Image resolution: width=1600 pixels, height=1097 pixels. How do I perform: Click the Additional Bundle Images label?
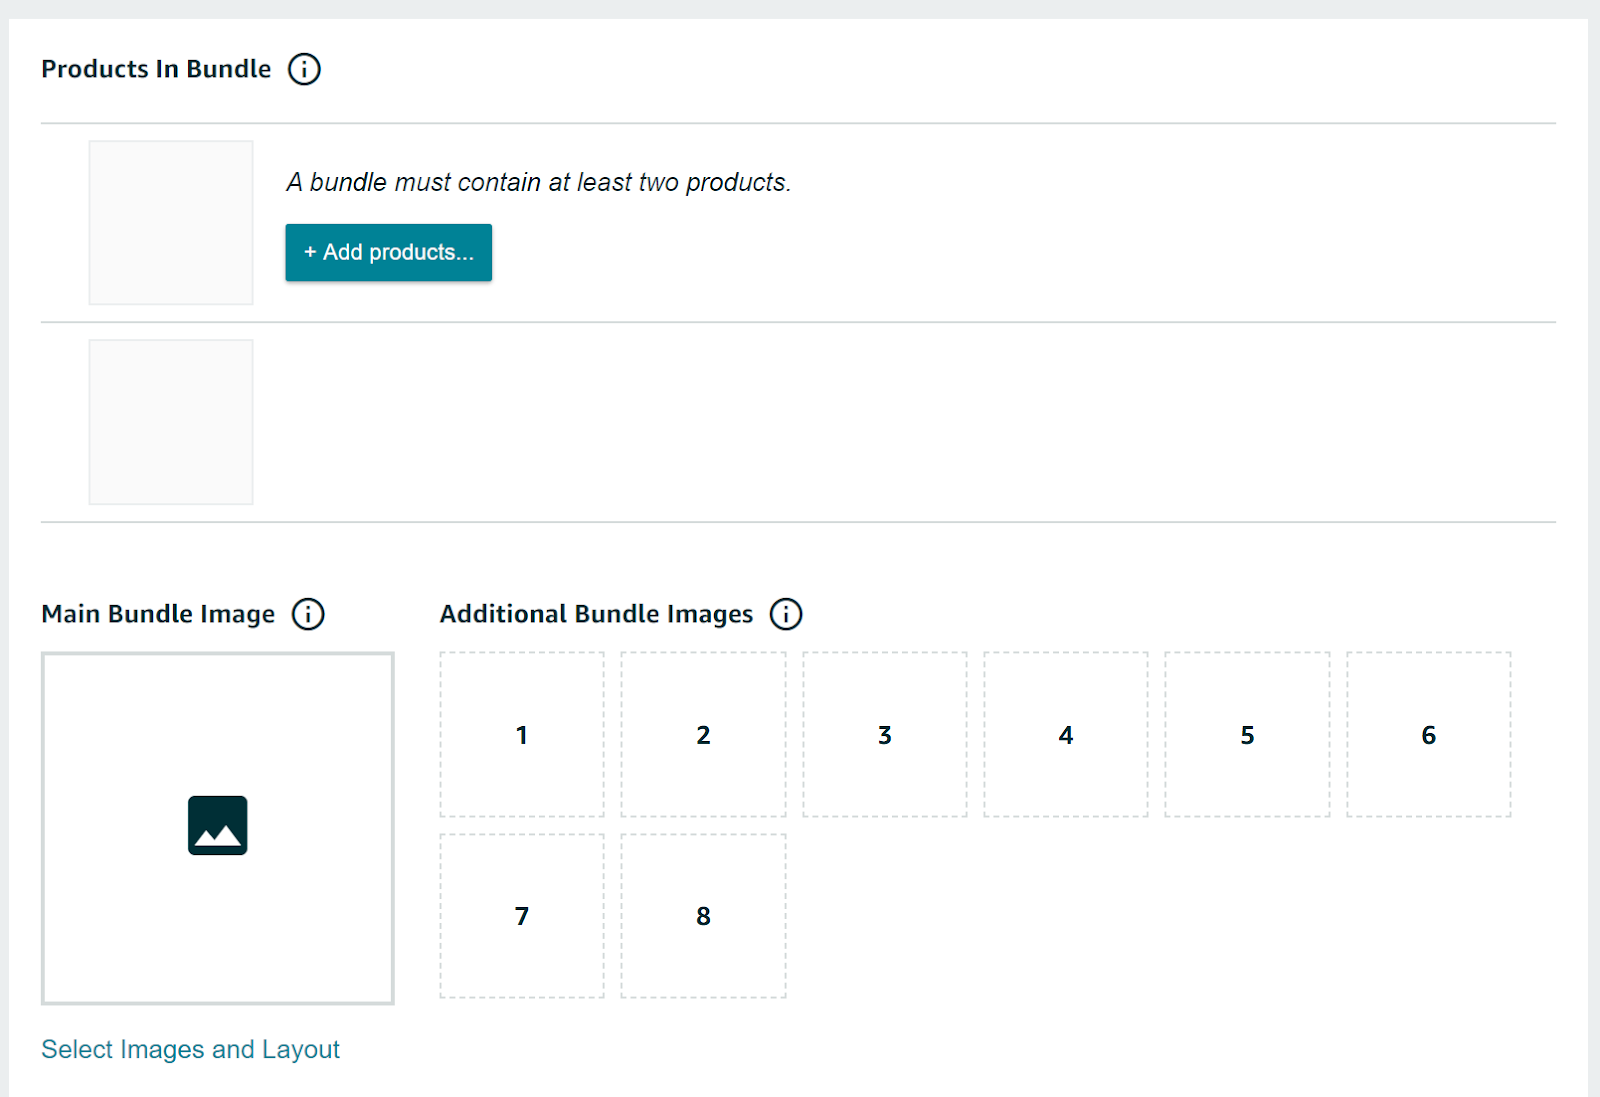coord(596,614)
